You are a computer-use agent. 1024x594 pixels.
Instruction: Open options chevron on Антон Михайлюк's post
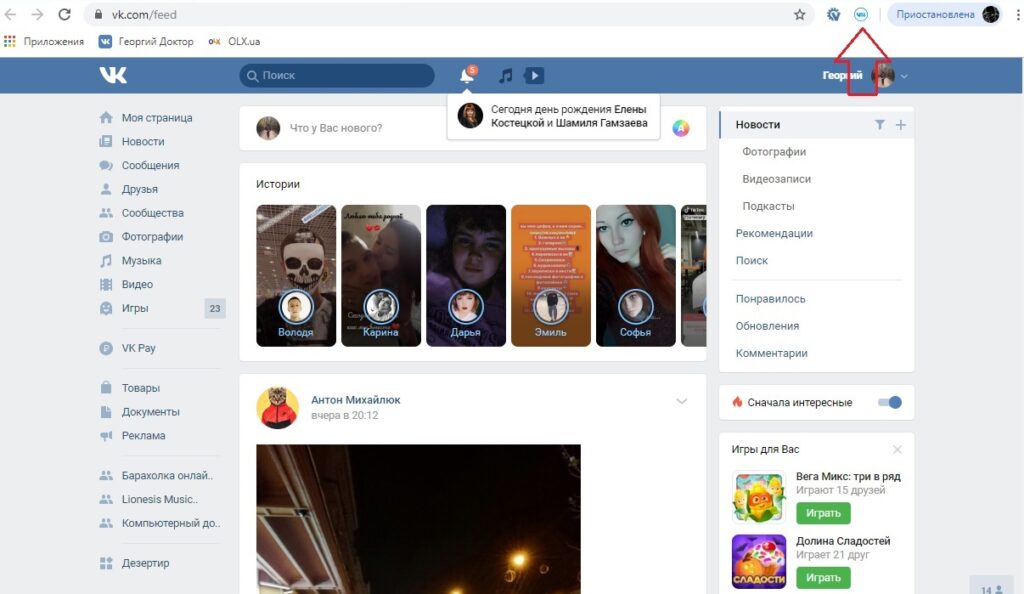[x=682, y=399]
